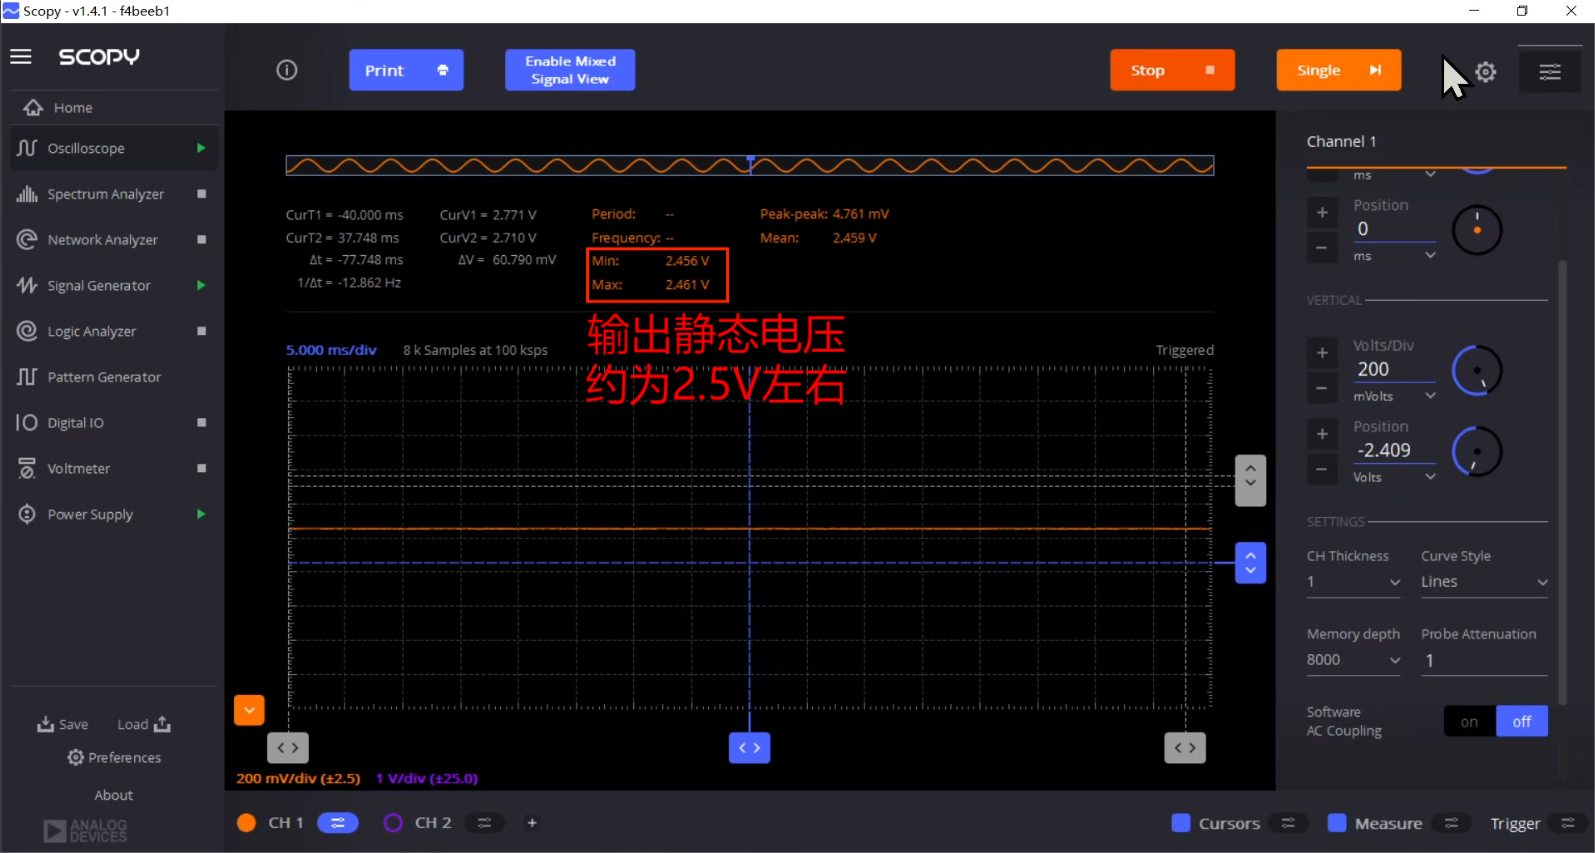The image size is (1595, 853).
Task: Enable the Logic Analyzer run square
Action: coord(202,331)
